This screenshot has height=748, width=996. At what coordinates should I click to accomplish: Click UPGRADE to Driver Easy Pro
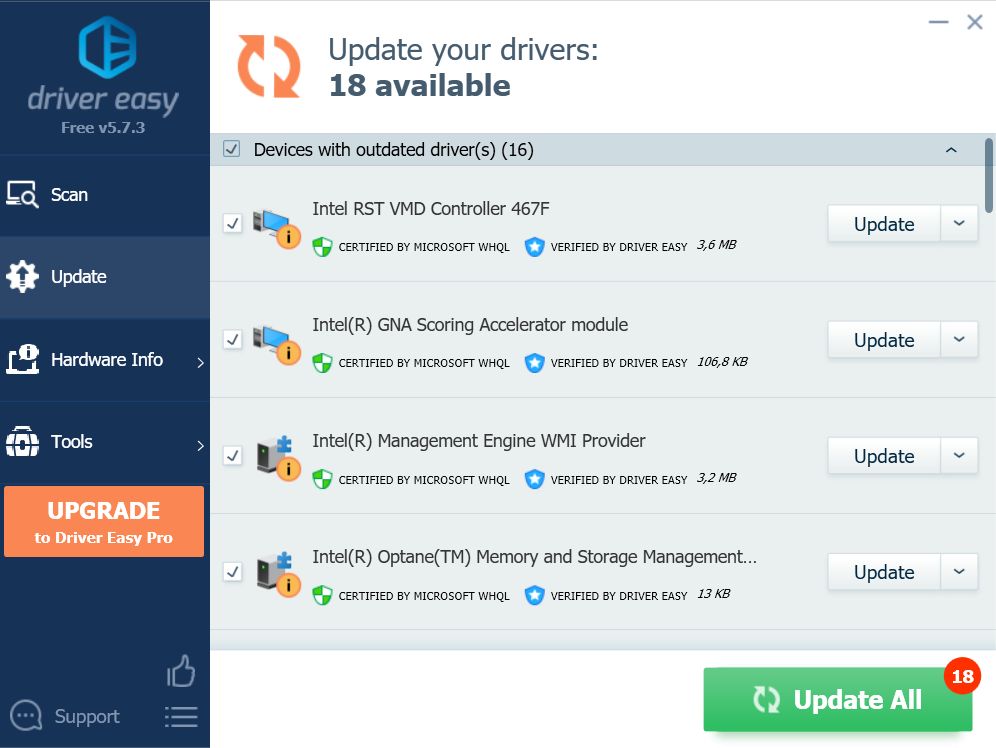(x=104, y=520)
